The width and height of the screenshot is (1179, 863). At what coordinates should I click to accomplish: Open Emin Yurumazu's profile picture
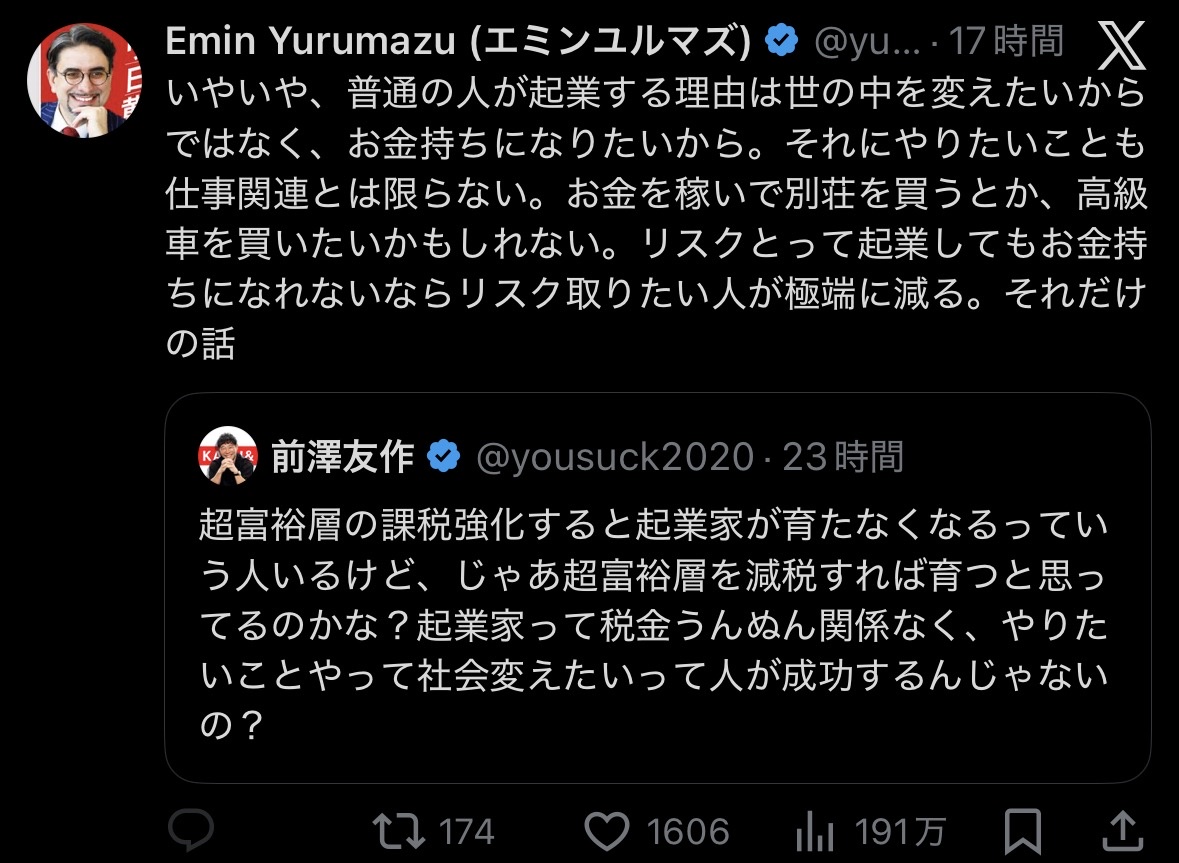tap(85, 81)
